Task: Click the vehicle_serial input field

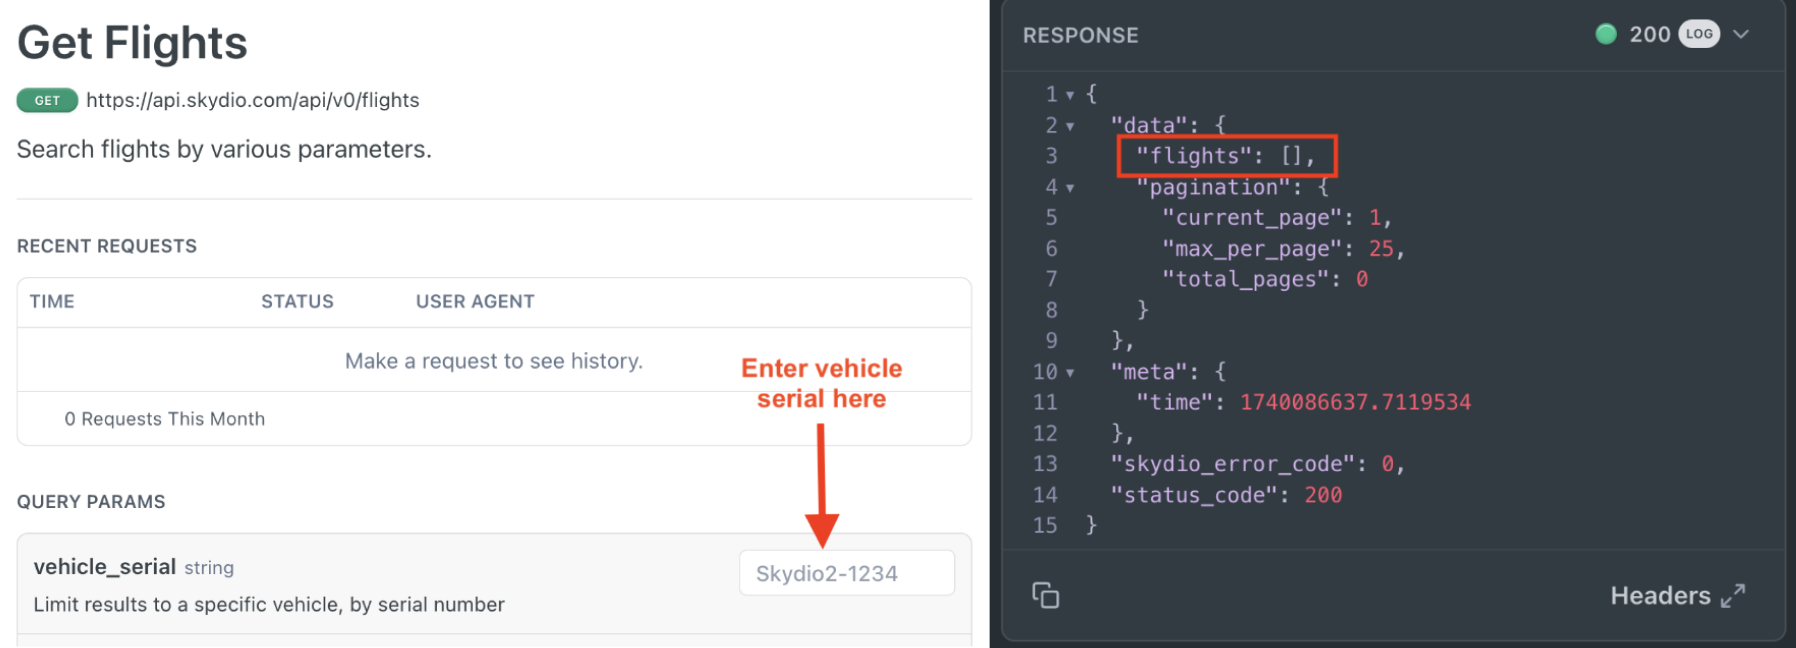Action: pos(847,573)
